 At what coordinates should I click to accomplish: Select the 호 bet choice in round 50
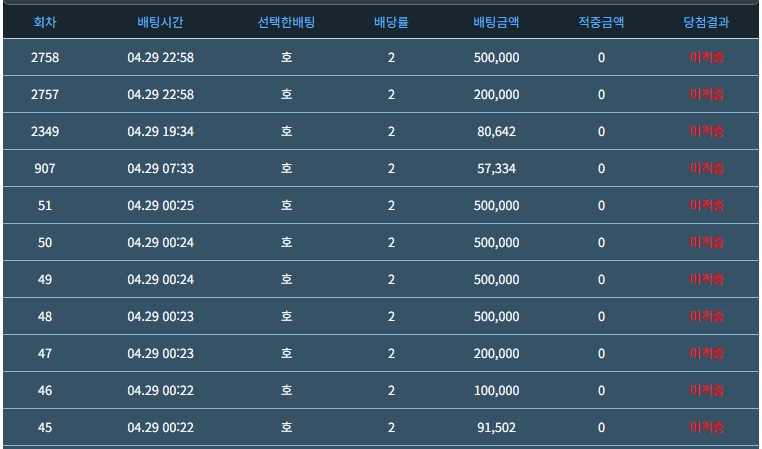pyautogui.click(x=286, y=243)
